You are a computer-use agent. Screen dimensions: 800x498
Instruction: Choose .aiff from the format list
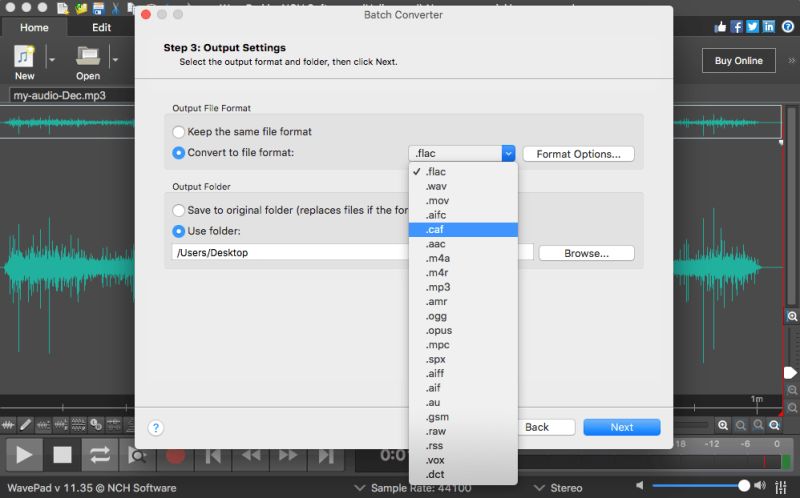463,374
